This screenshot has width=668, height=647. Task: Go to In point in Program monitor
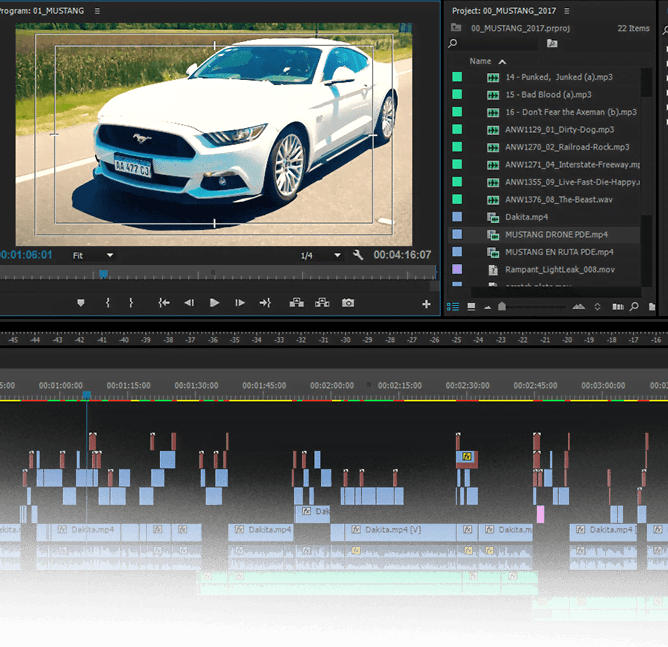point(164,303)
